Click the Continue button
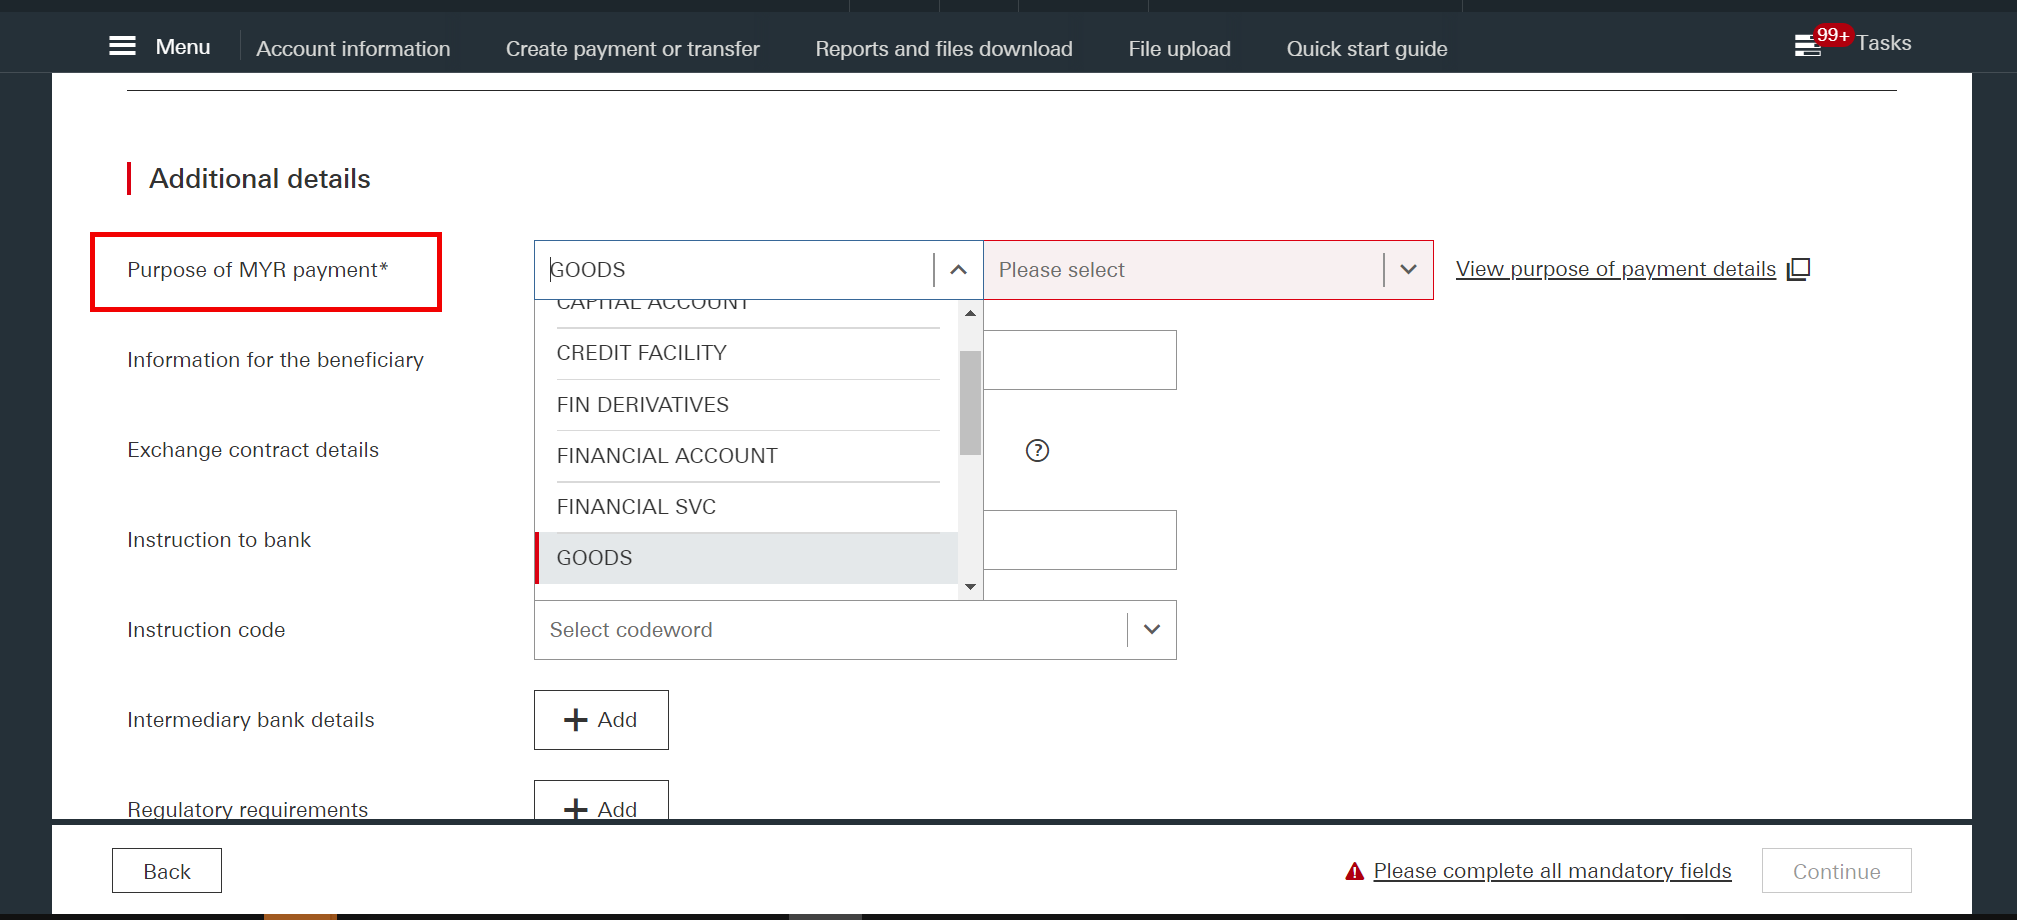 (x=1836, y=871)
